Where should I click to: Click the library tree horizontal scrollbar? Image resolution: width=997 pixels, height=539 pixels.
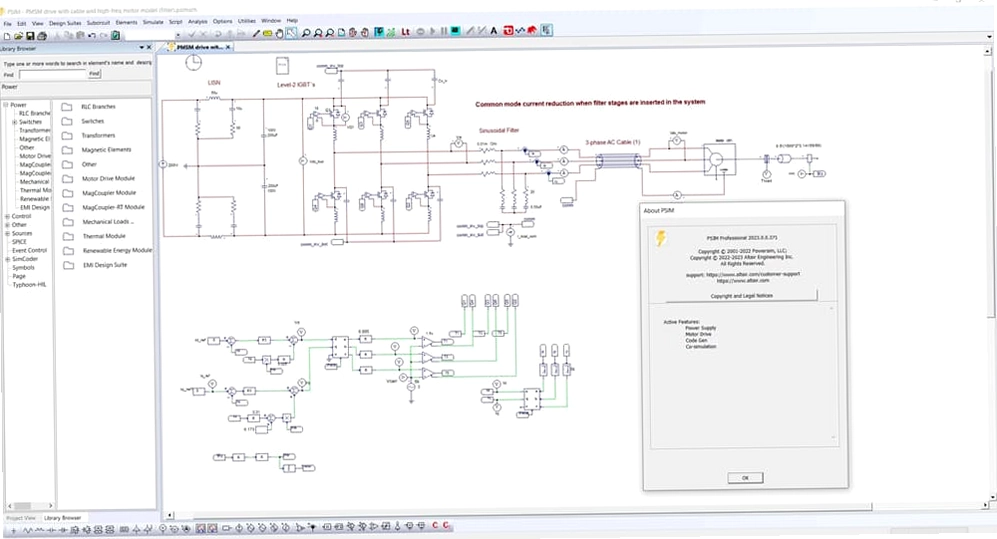pos(29,506)
